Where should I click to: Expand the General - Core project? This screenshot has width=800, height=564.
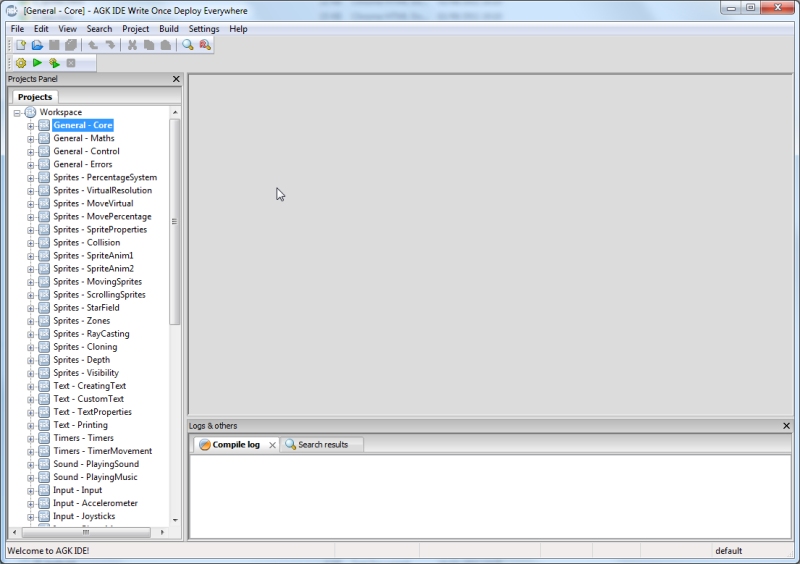[31, 126]
